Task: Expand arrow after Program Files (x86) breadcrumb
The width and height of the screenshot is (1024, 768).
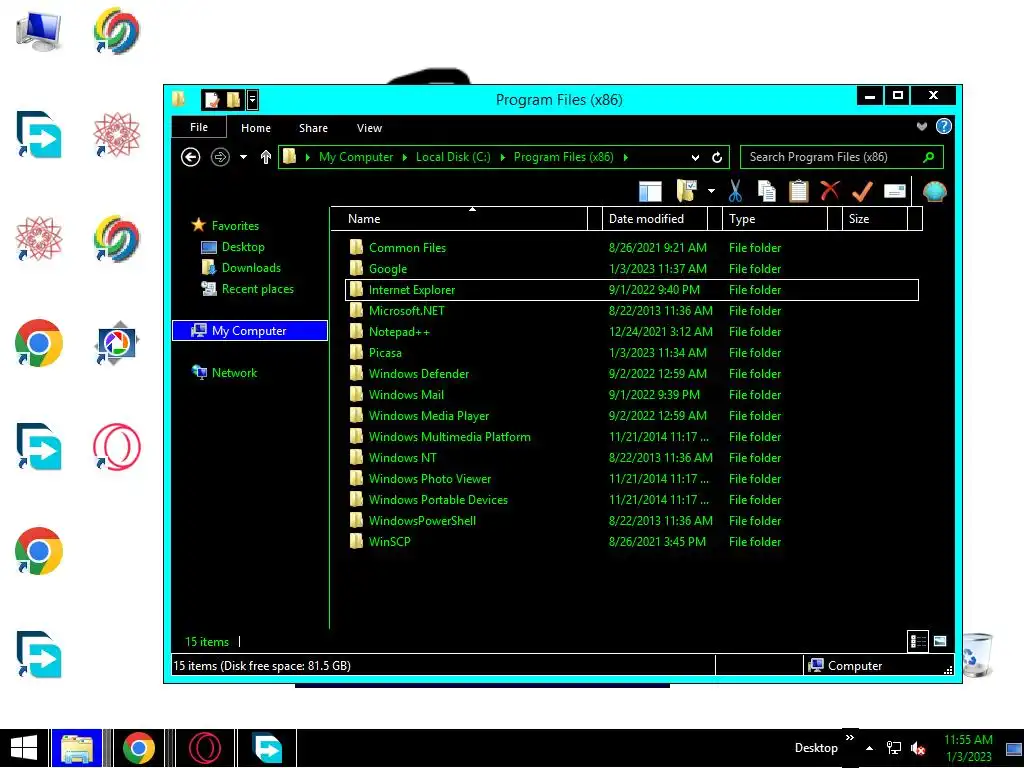Action: click(626, 157)
